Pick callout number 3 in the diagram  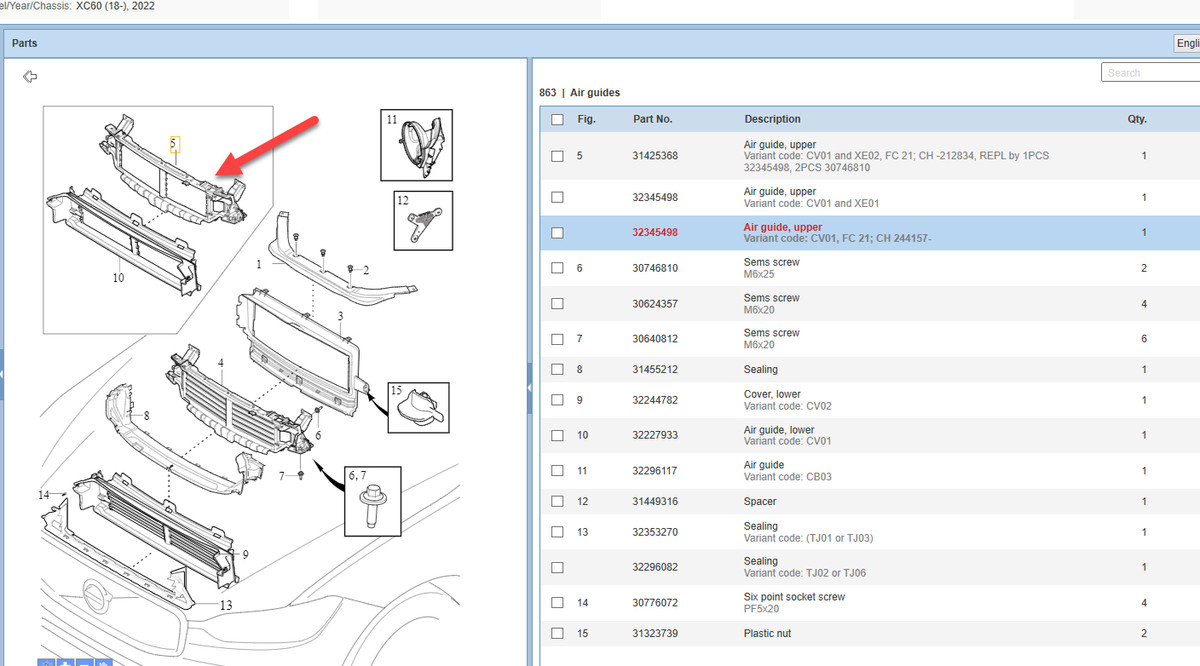(x=340, y=317)
